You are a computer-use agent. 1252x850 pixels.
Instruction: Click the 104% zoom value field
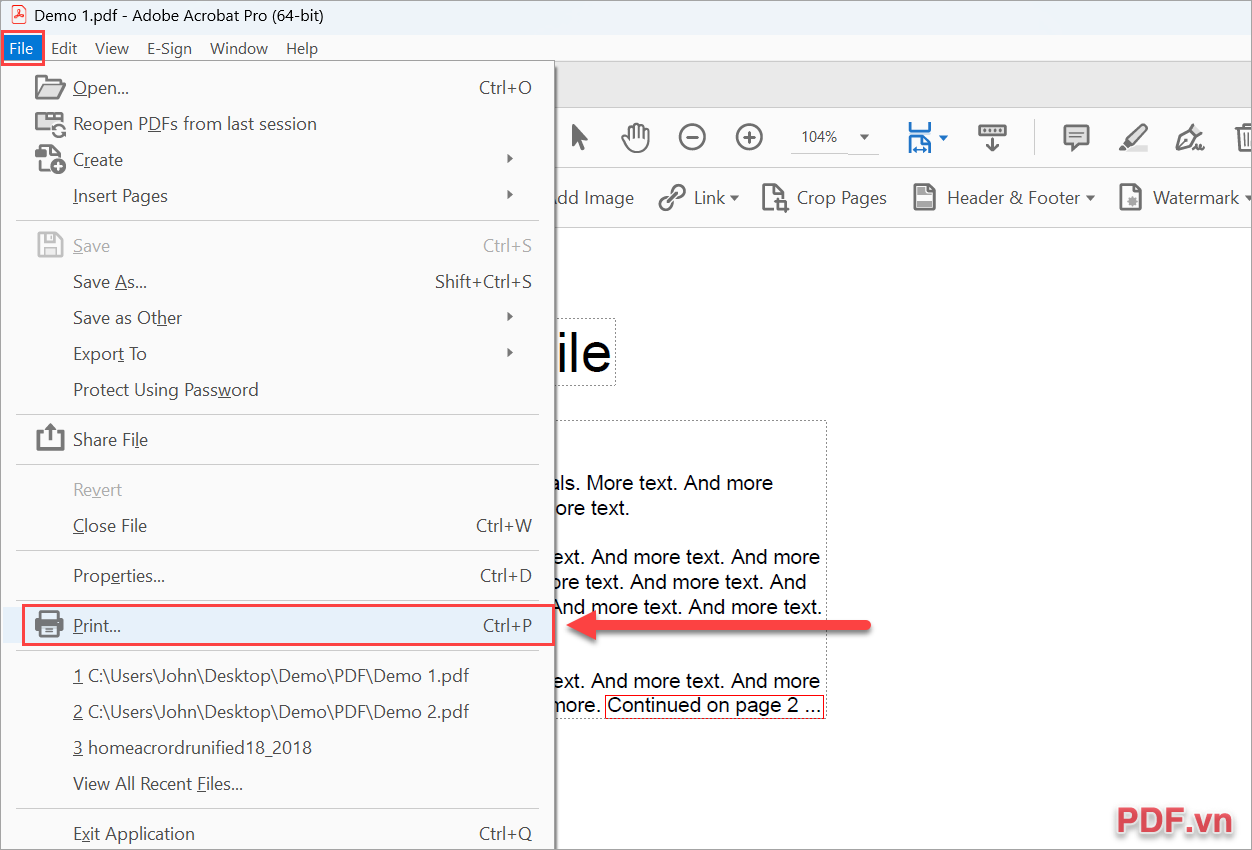tap(819, 137)
